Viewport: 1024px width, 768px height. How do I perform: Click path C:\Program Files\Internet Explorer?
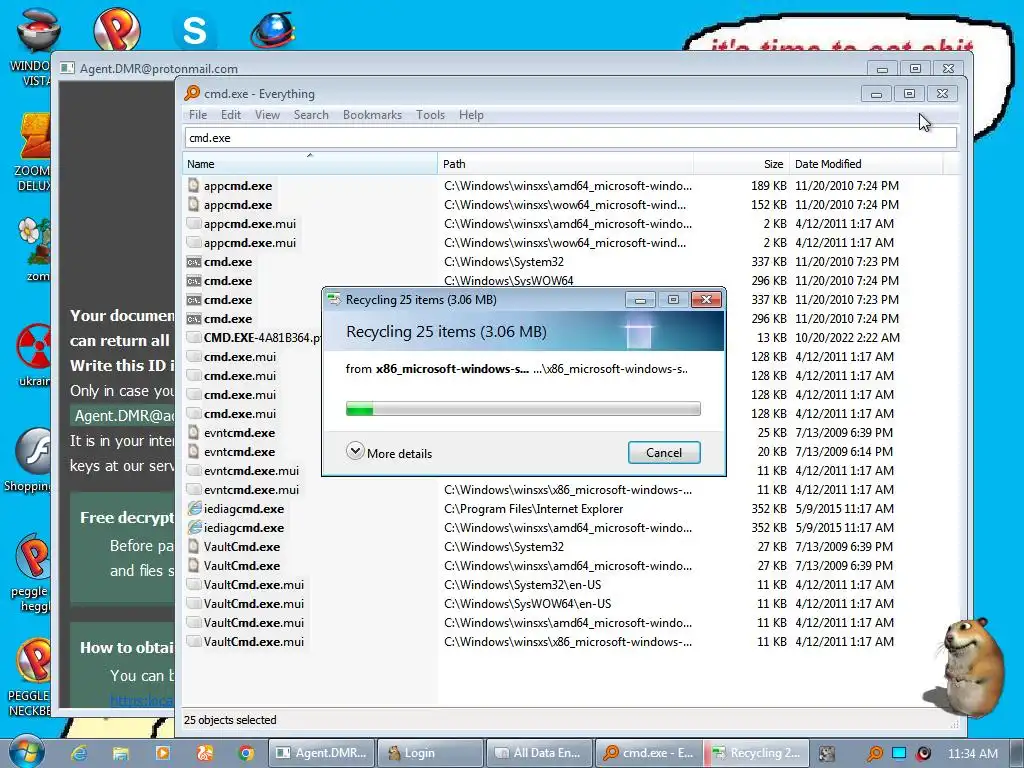pos(534,509)
